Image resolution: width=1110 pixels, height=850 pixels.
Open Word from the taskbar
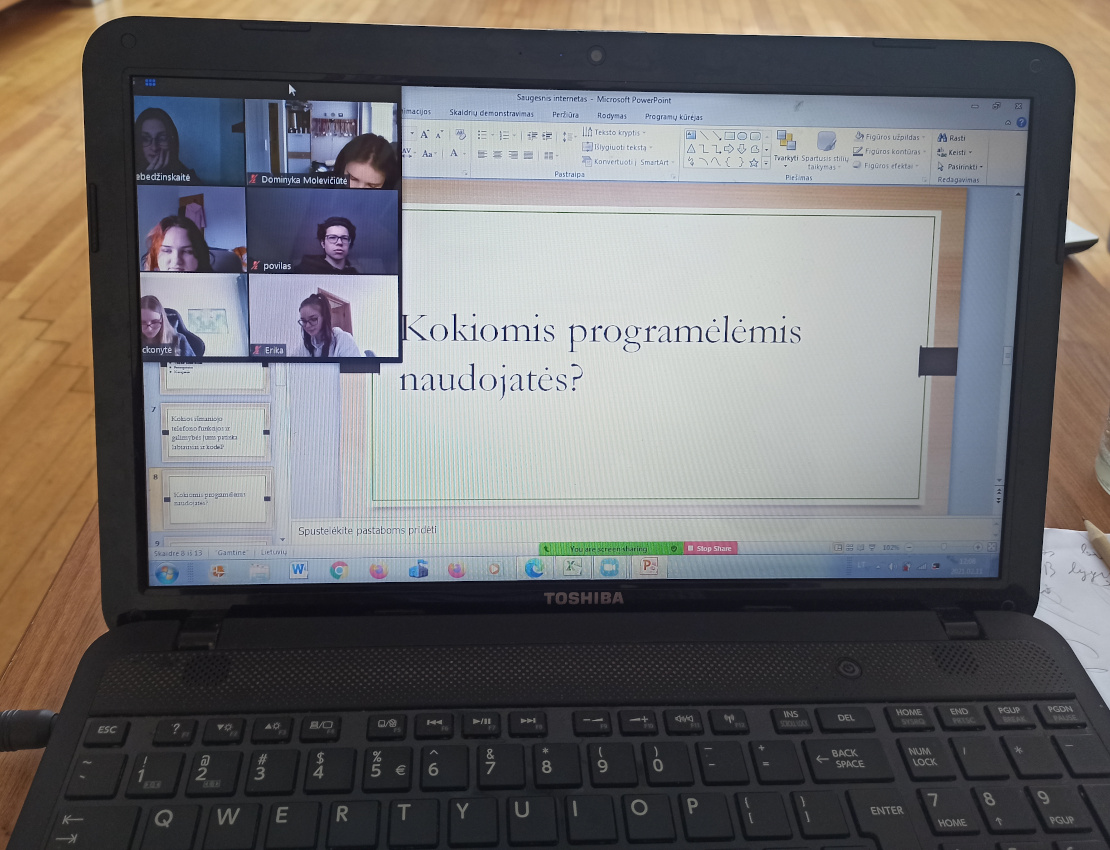pyautogui.click(x=299, y=569)
